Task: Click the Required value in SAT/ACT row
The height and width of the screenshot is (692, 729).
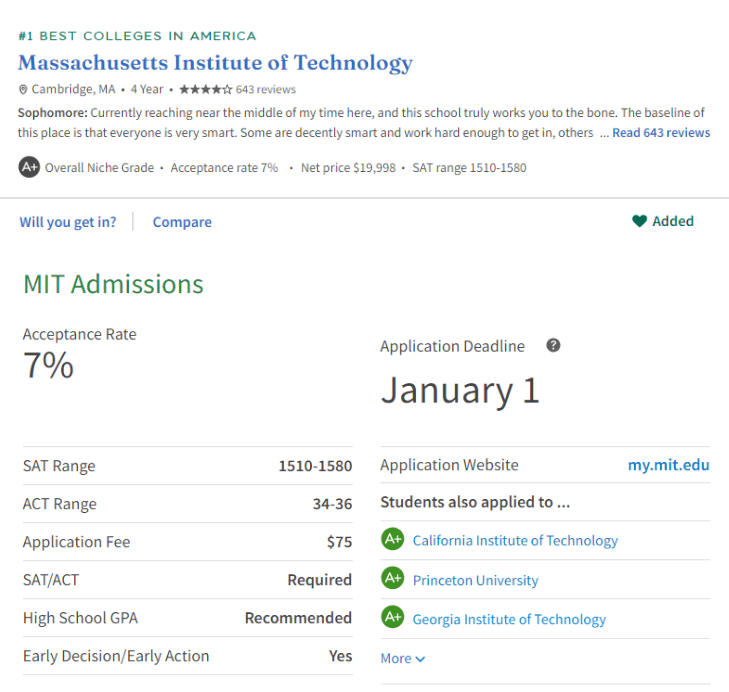Action: pos(320,580)
